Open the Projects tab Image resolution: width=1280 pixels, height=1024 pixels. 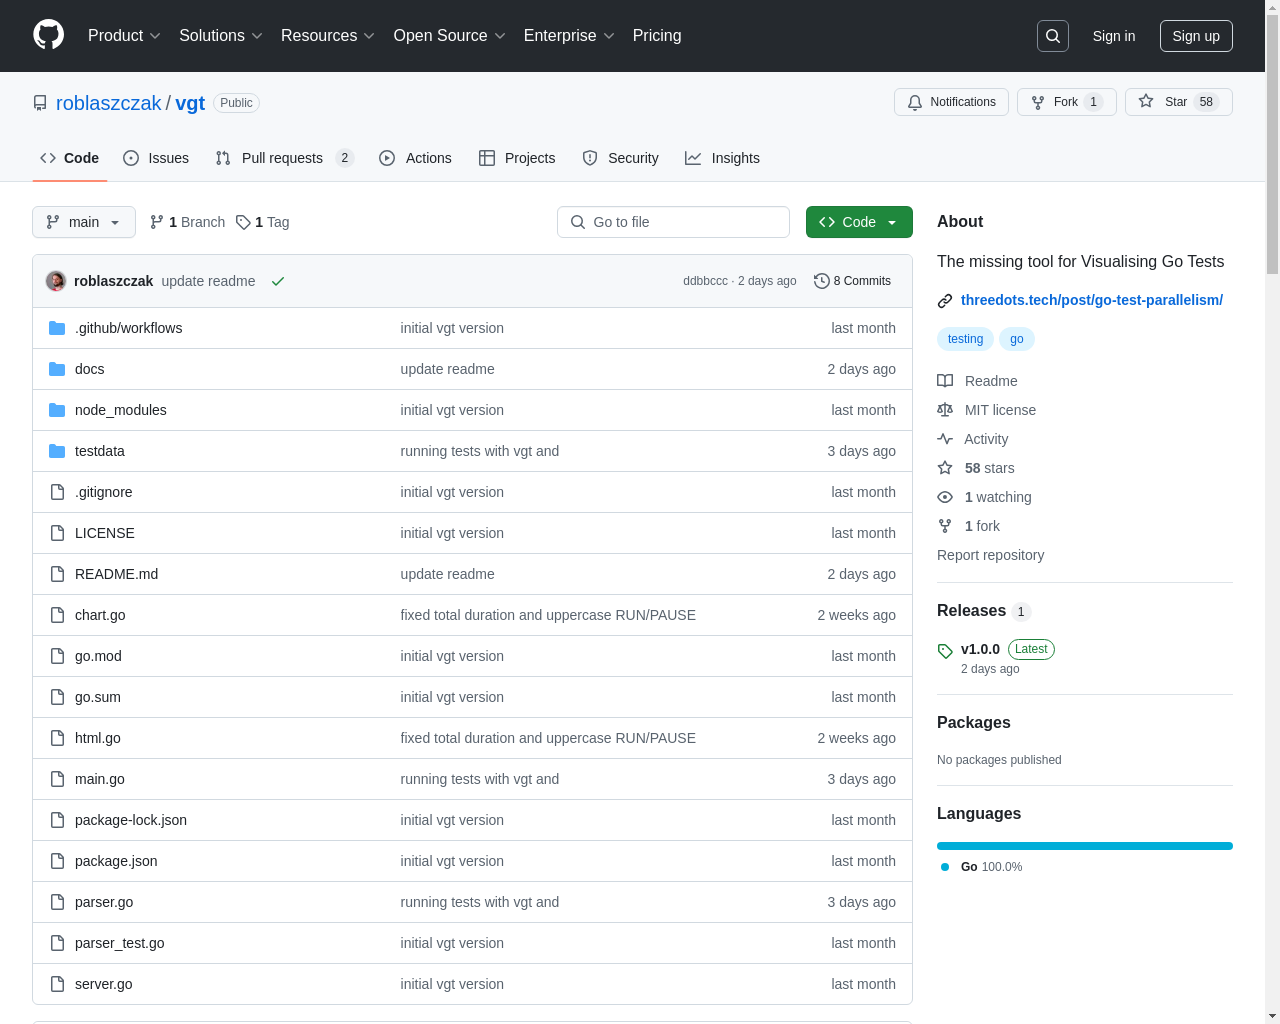(x=517, y=158)
